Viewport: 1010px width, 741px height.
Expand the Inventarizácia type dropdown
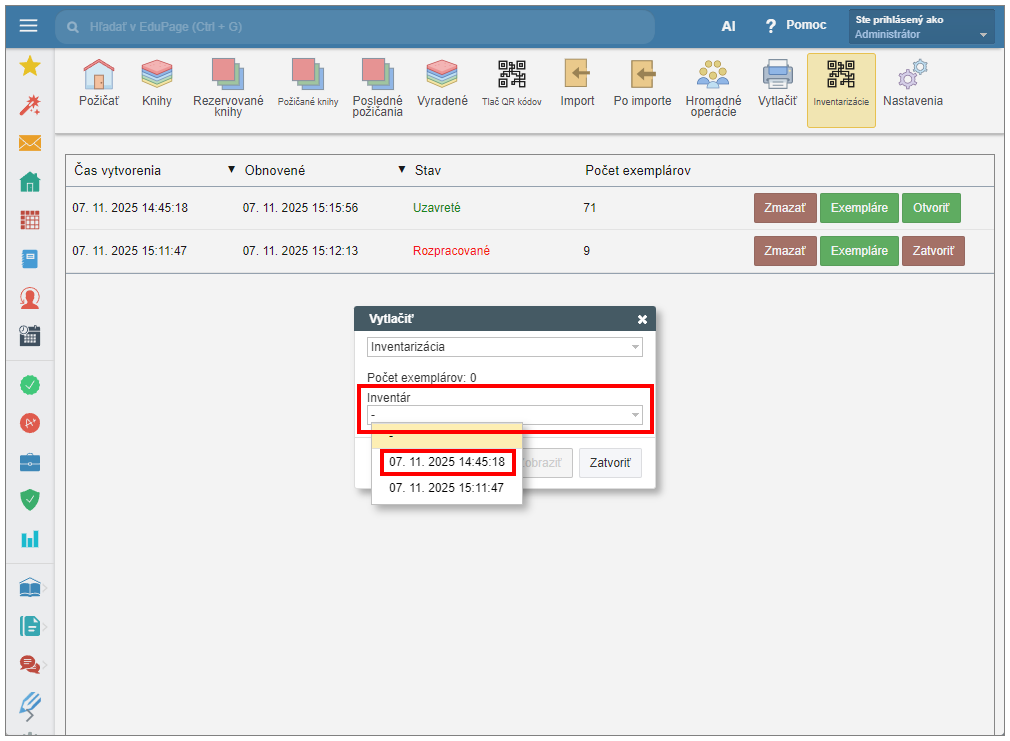(x=504, y=347)
